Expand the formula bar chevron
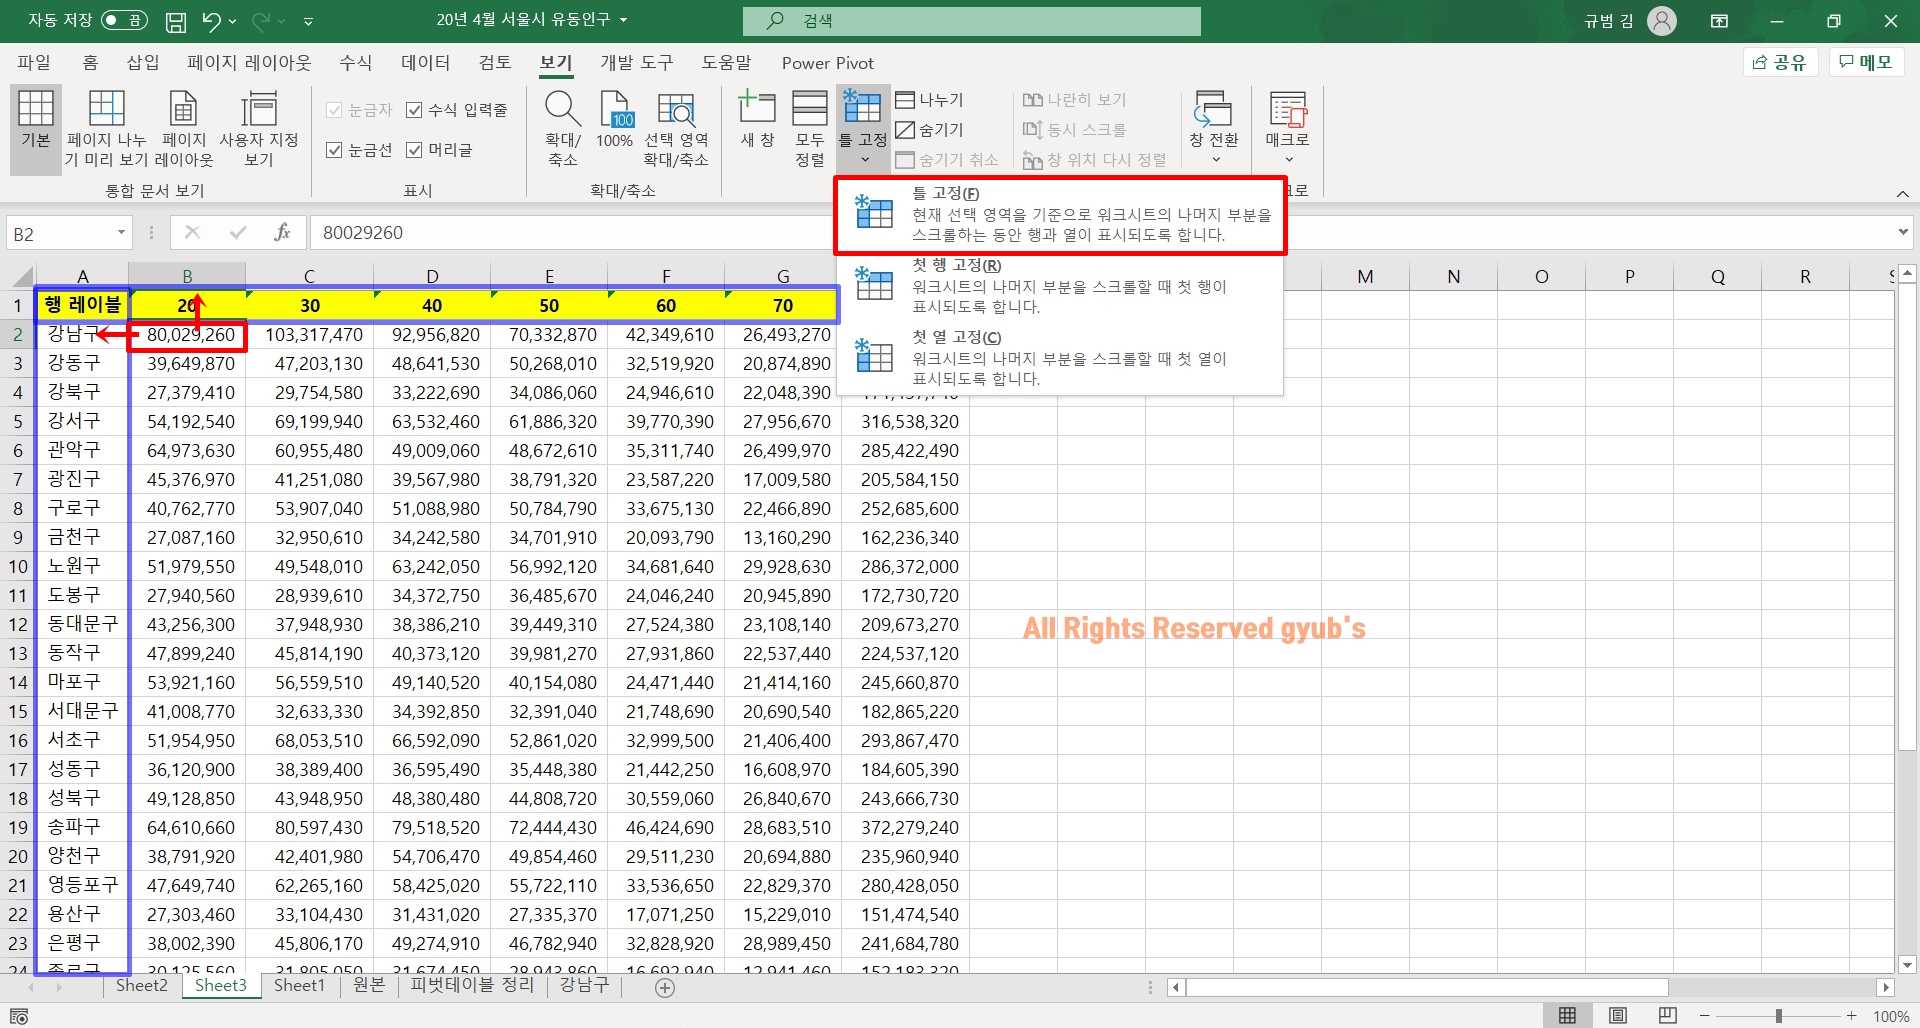The height and width of the screenshot is (1028, 1920). [1902, 232]
